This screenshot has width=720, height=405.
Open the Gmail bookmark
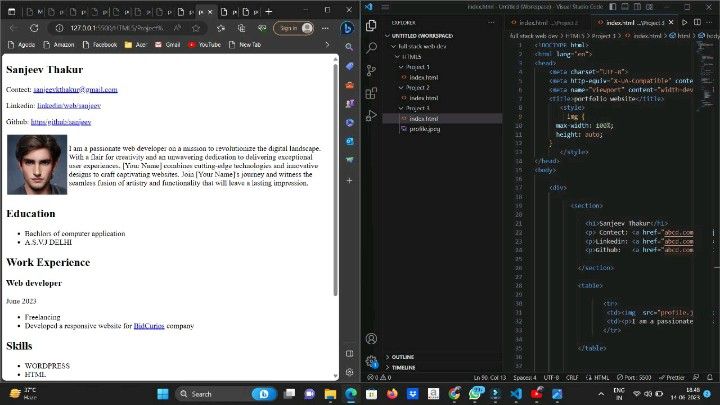167,45
